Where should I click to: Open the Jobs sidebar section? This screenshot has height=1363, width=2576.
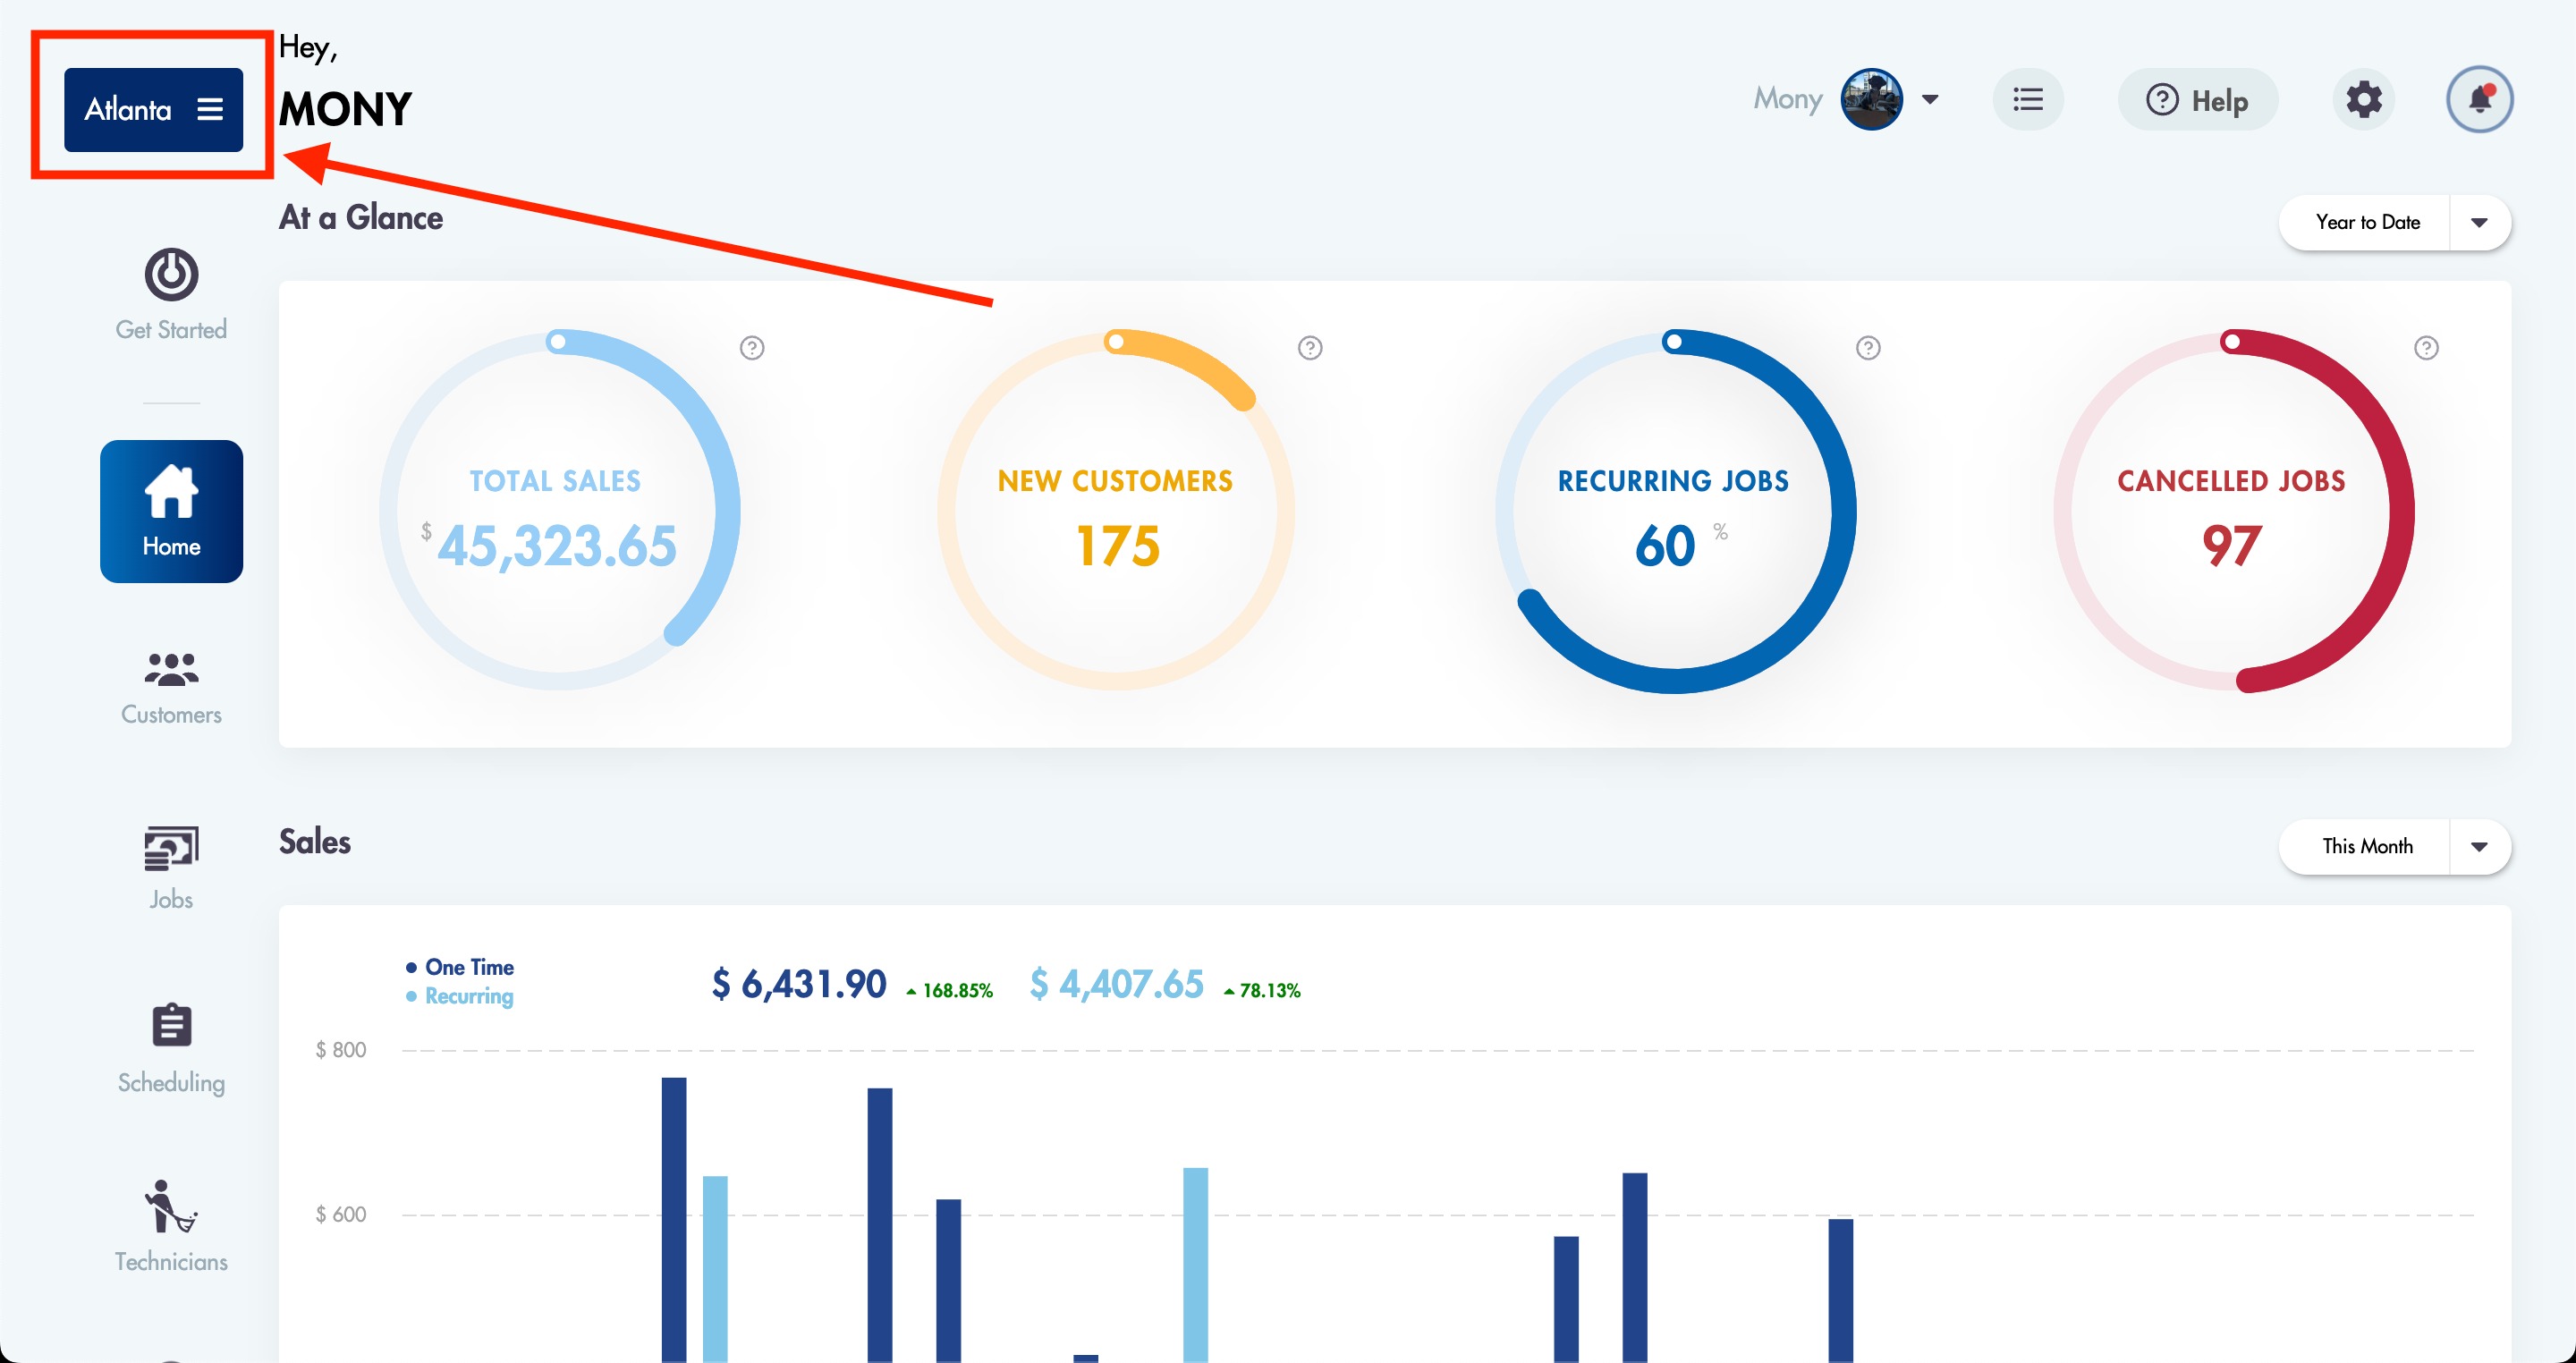pos(171,868)
